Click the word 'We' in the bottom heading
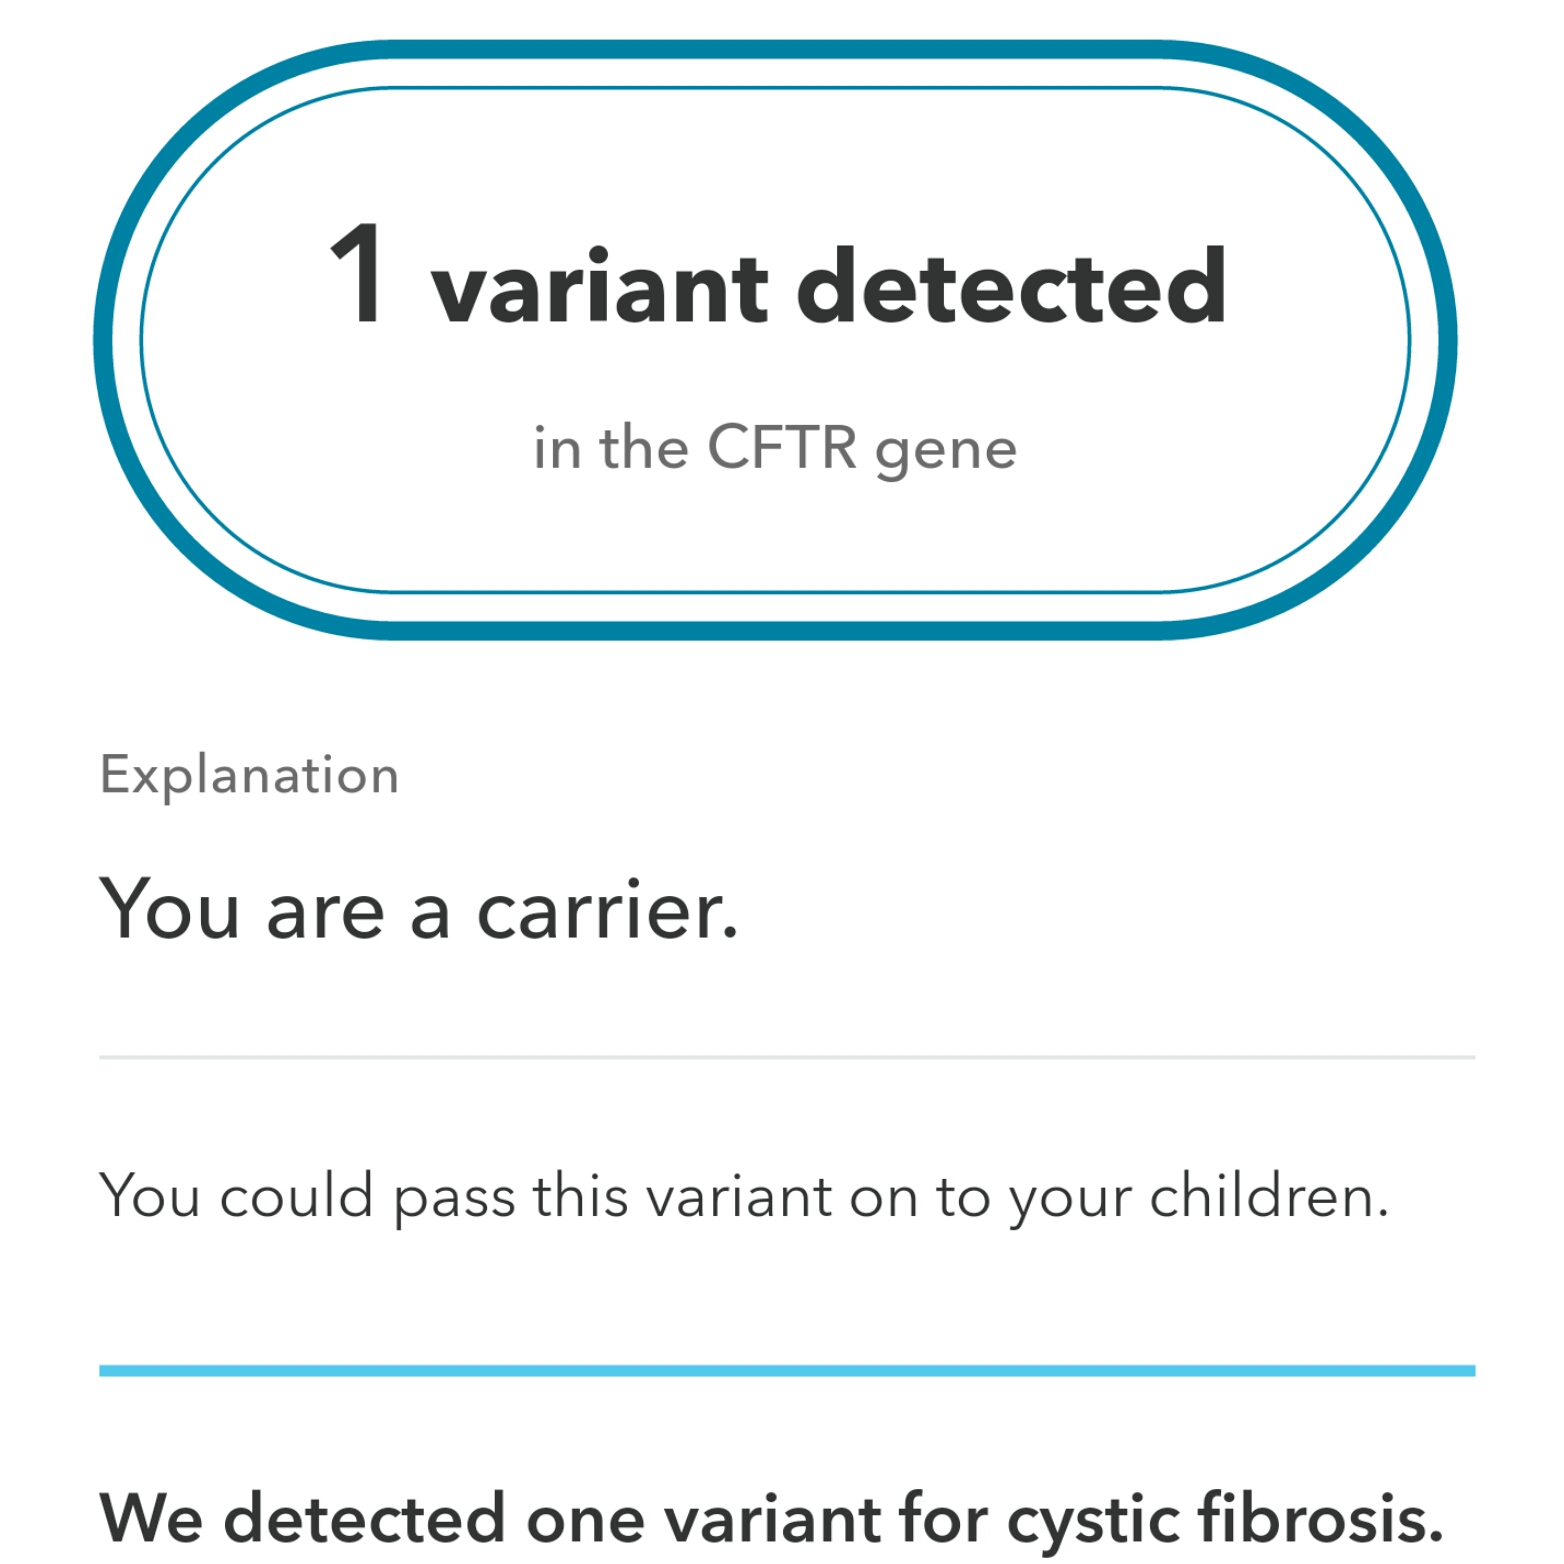Screen dimensions: 1564x1564 (x=150, y=1519)
